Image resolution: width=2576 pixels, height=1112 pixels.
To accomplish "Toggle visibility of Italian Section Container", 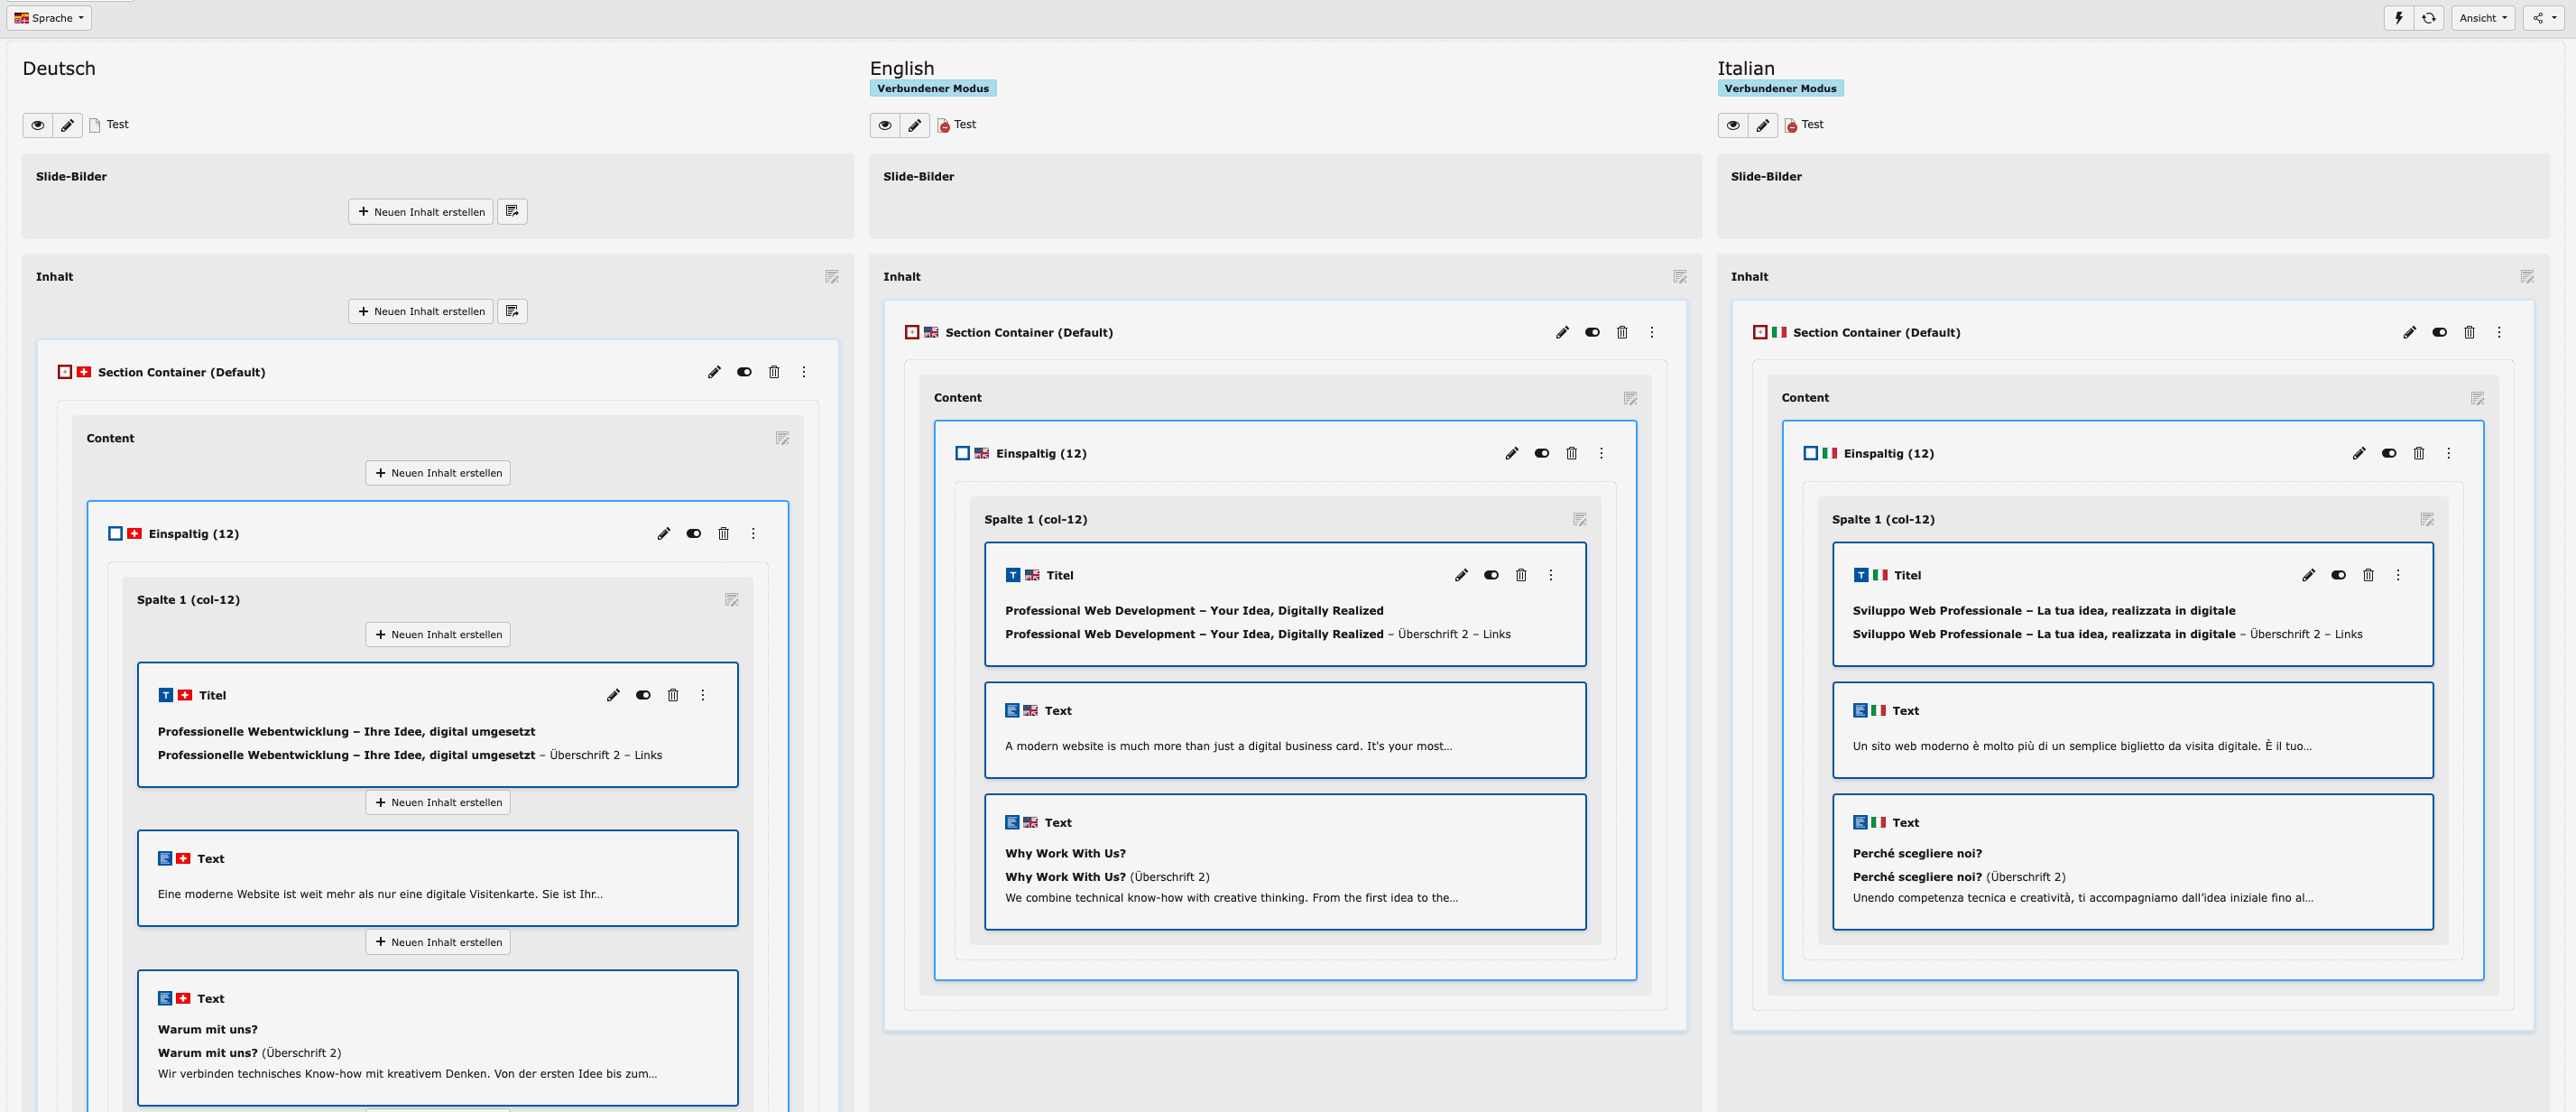I will pyautogui.click(x=2439, y=332).
